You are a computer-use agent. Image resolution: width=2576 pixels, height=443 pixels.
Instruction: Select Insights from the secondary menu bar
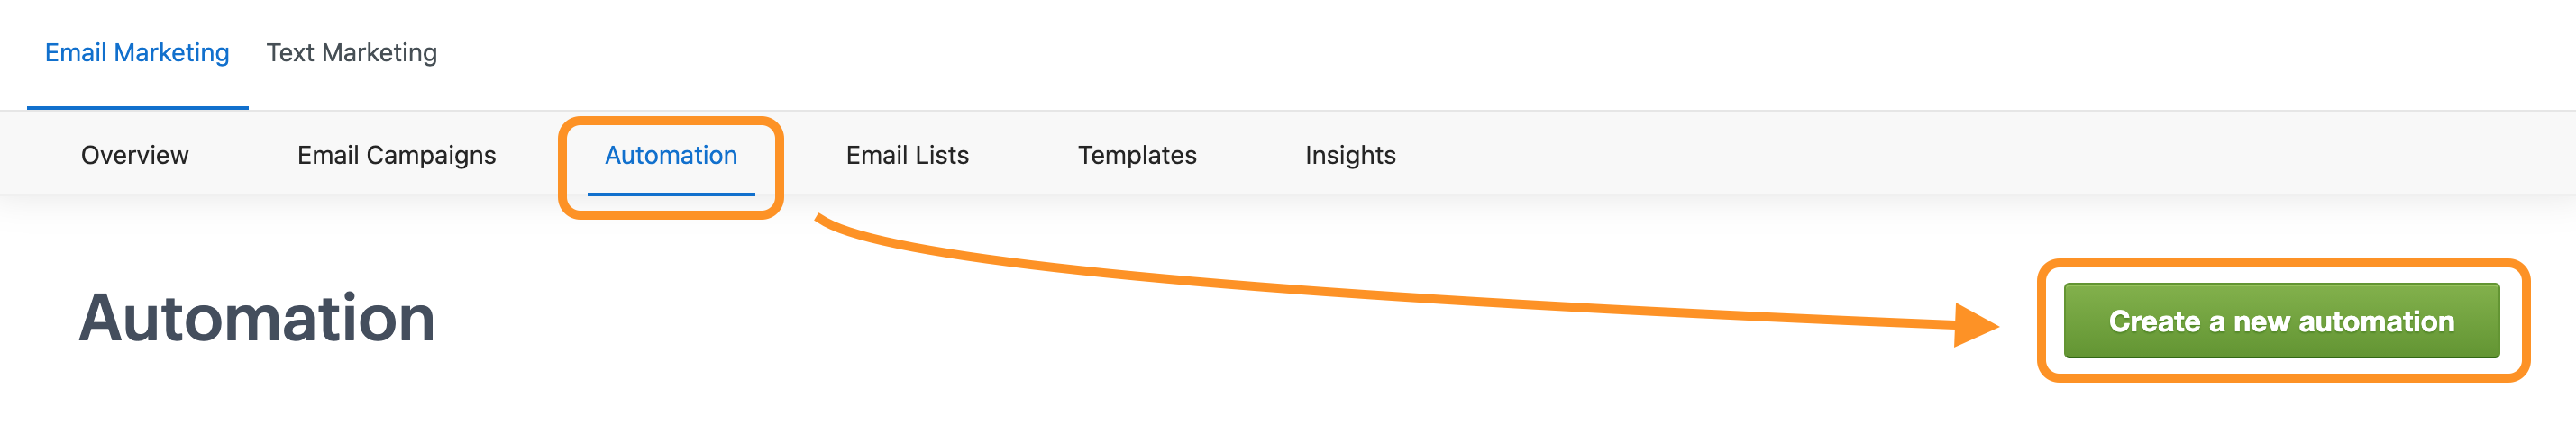[1350, 155]
